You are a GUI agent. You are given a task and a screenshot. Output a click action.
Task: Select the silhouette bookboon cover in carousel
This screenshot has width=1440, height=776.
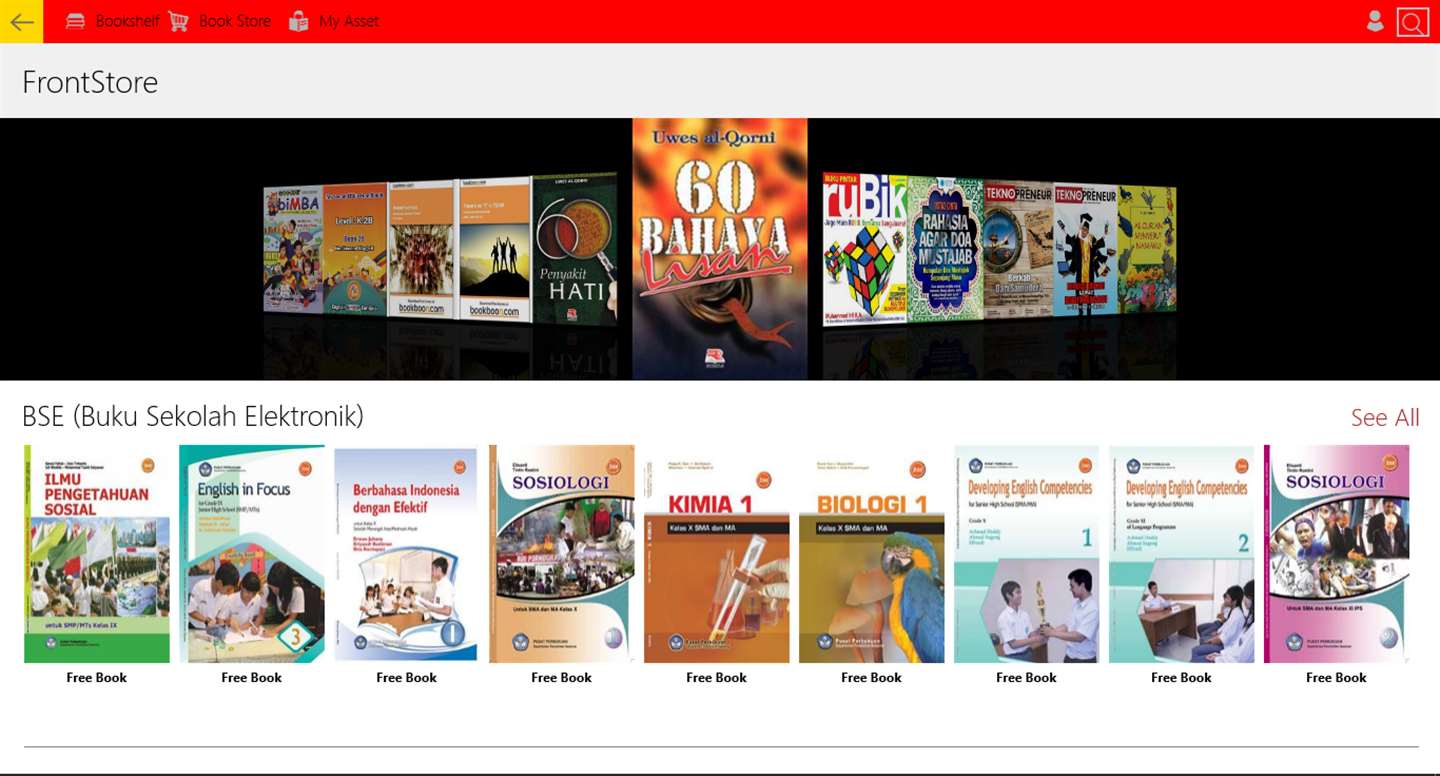pyautogui.click(x=494, y=249)
